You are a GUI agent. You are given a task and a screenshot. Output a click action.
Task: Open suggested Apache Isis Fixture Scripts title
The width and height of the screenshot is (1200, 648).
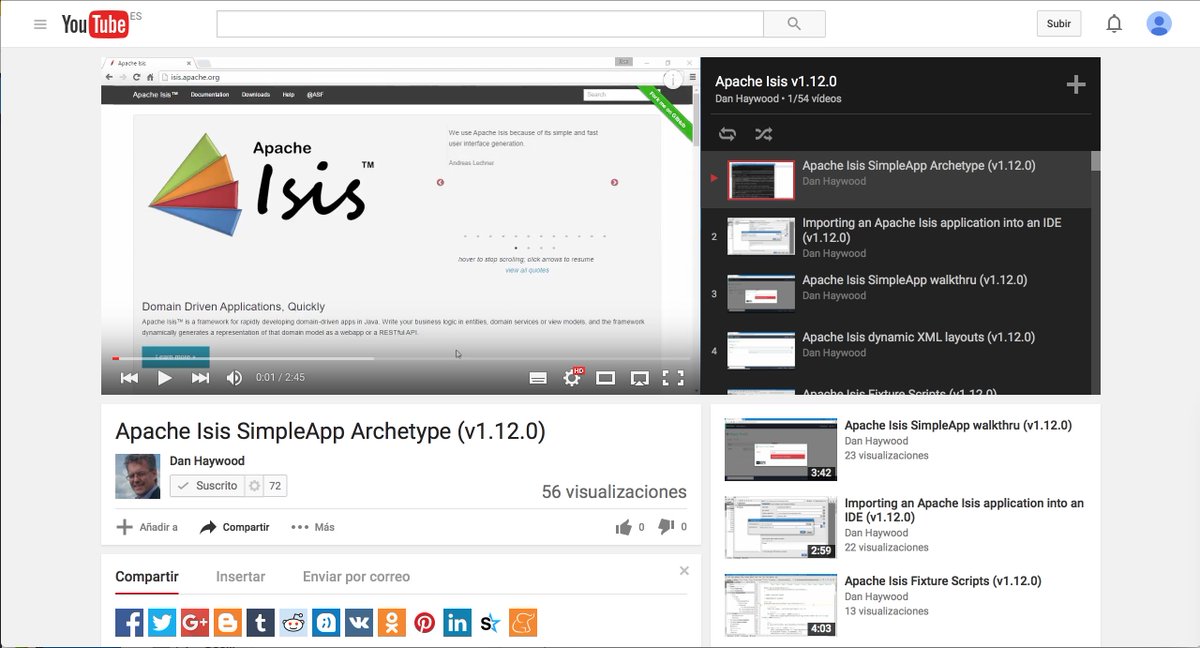point(943,581)
